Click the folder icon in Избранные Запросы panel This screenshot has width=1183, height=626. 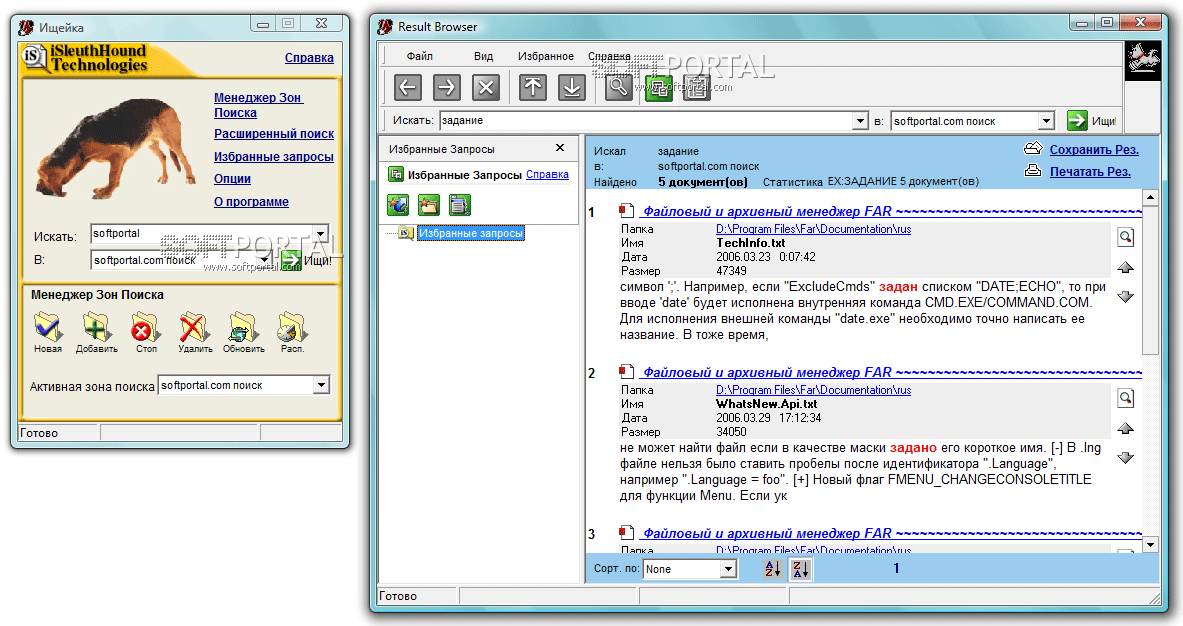click(x=429, y=204)
